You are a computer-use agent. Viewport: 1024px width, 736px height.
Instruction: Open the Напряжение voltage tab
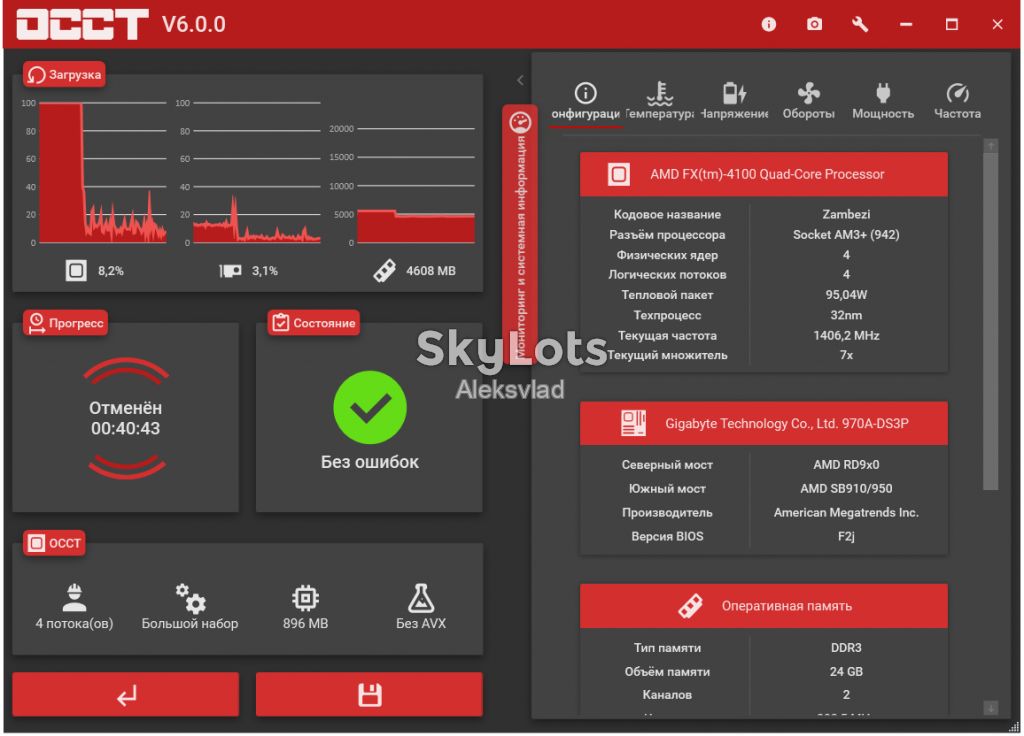point(735,101)
